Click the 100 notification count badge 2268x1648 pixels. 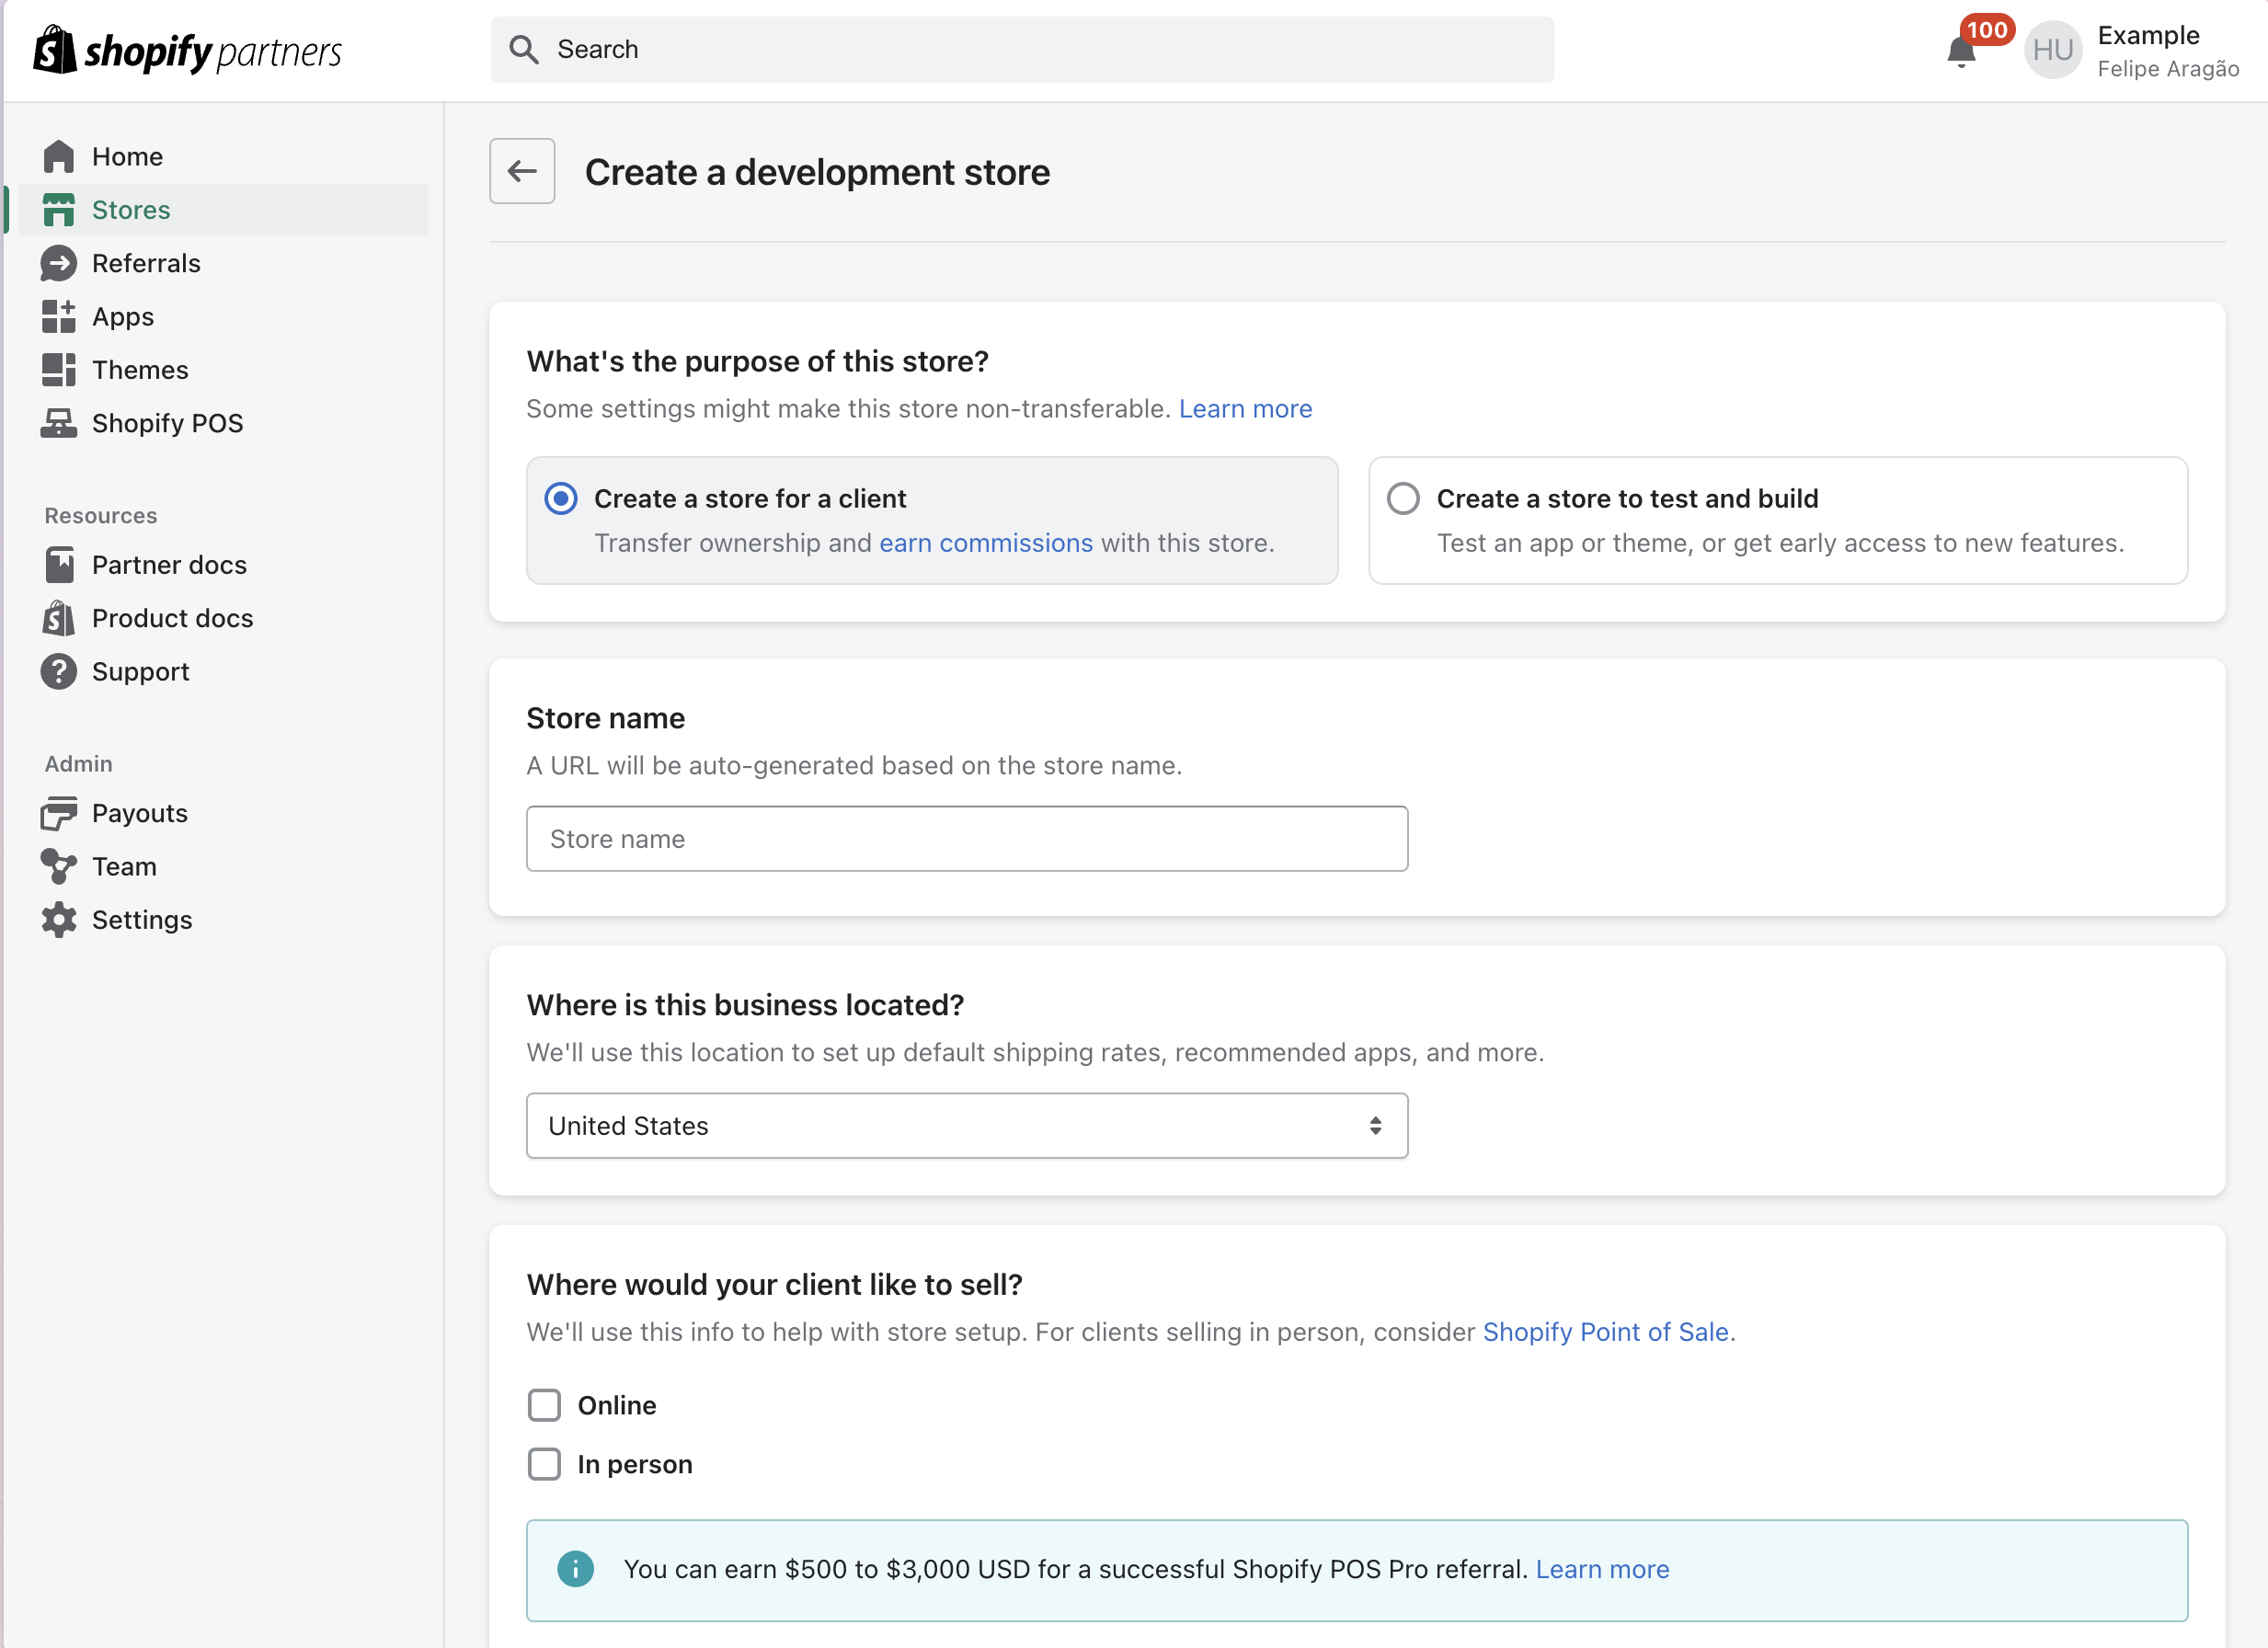pyautogui.click(x=1986, y=30)
